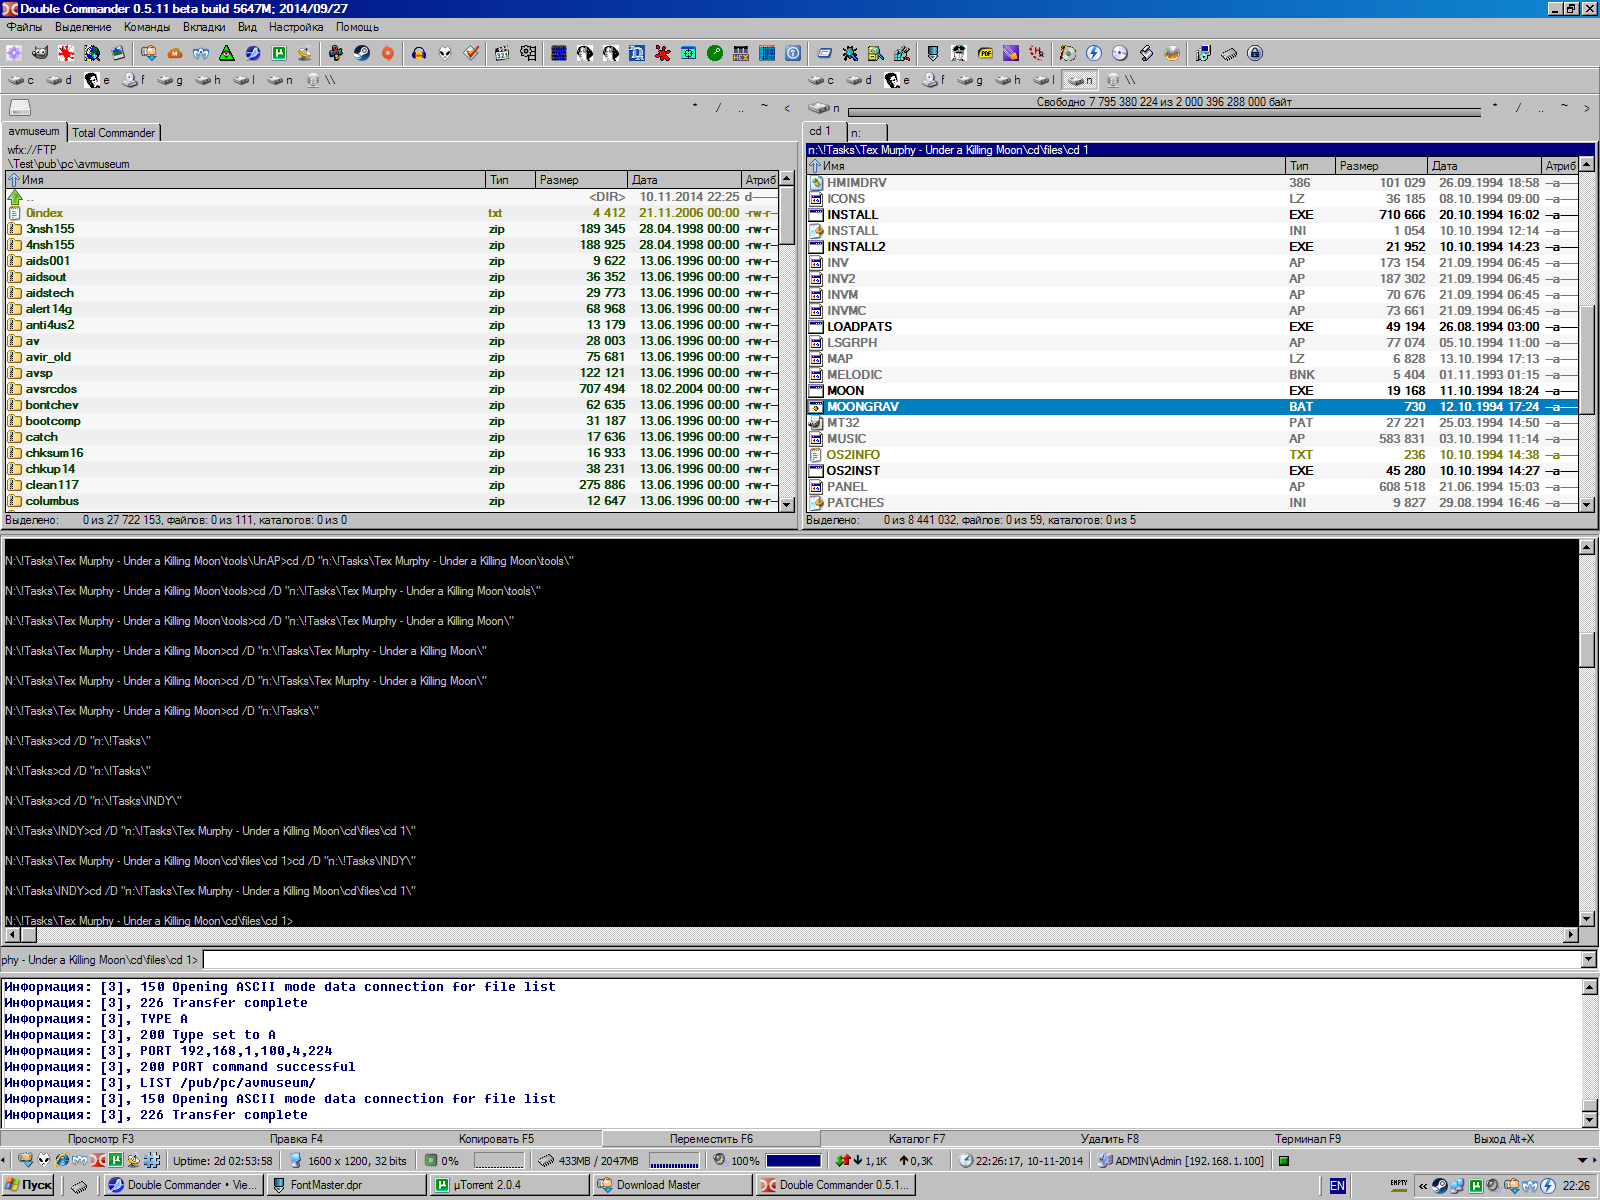Select drive g in right panel drive bar
The height and width of the screenshot is (1200, 1600).
[970, 80]
